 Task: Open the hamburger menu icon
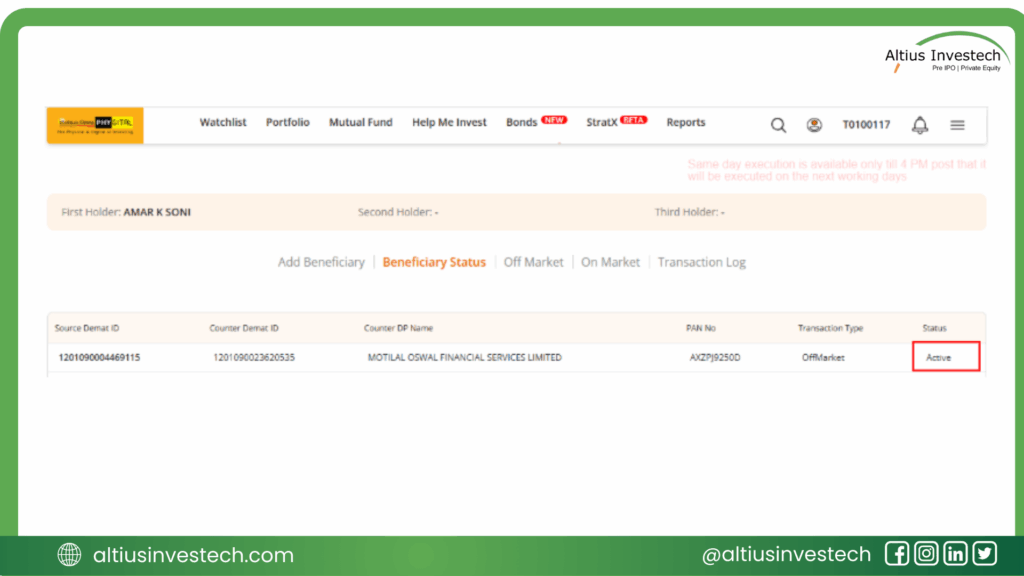[957, 125]
